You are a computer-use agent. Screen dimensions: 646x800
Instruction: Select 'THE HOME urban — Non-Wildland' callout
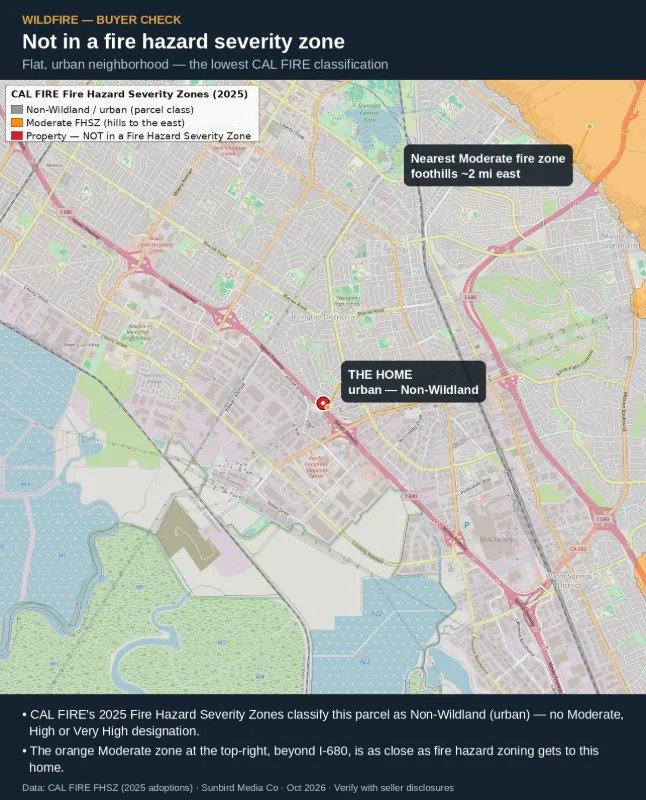(413, 382)
